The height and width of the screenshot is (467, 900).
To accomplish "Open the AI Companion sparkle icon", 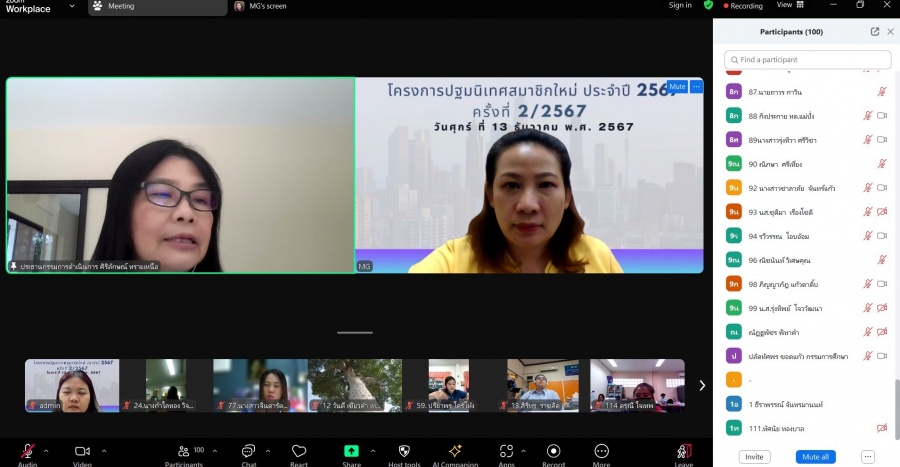I will [x=455, y=451].
